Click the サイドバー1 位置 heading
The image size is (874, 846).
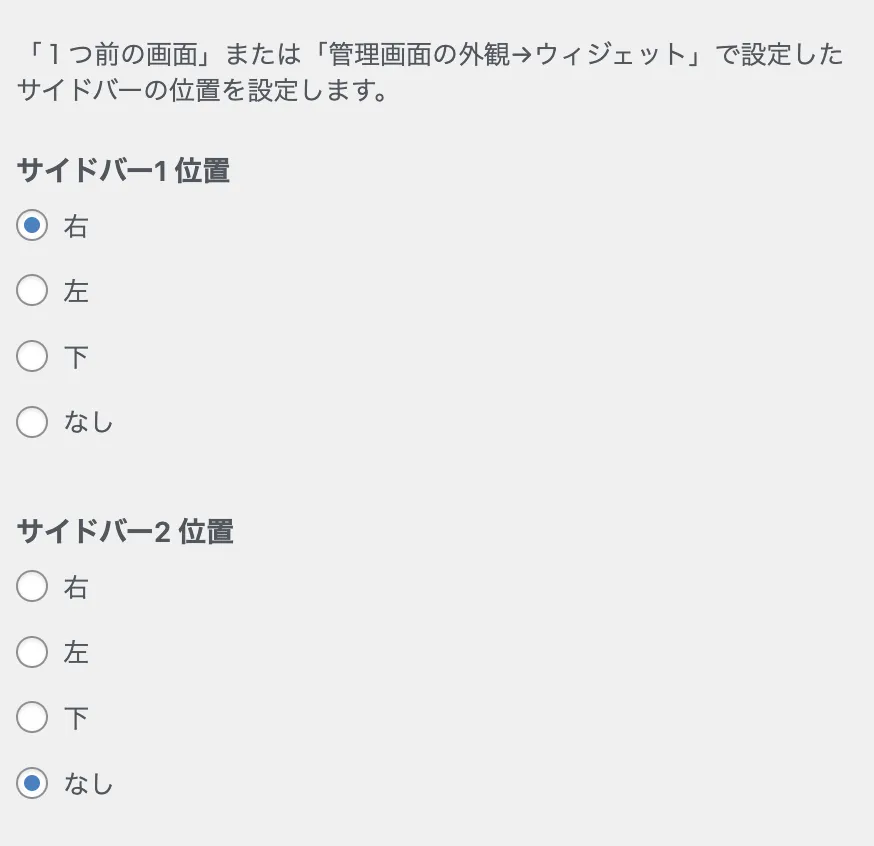124,171
